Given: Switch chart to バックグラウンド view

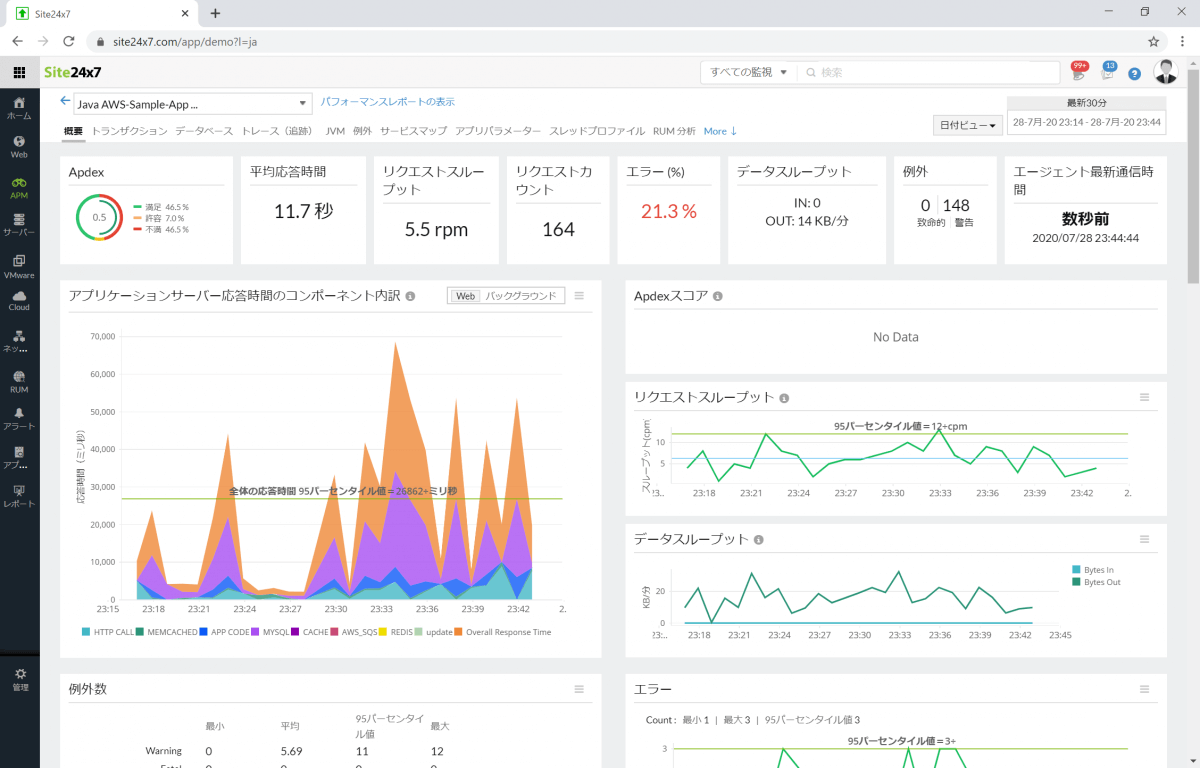Looking at the screenshot, I should (520, 296).
